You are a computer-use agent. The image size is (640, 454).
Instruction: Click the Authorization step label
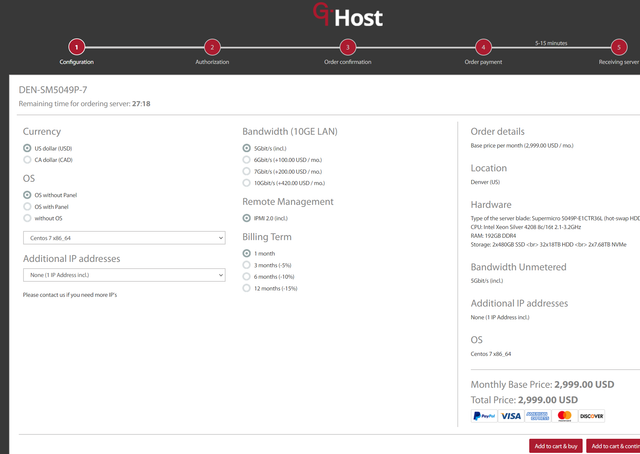212,62
